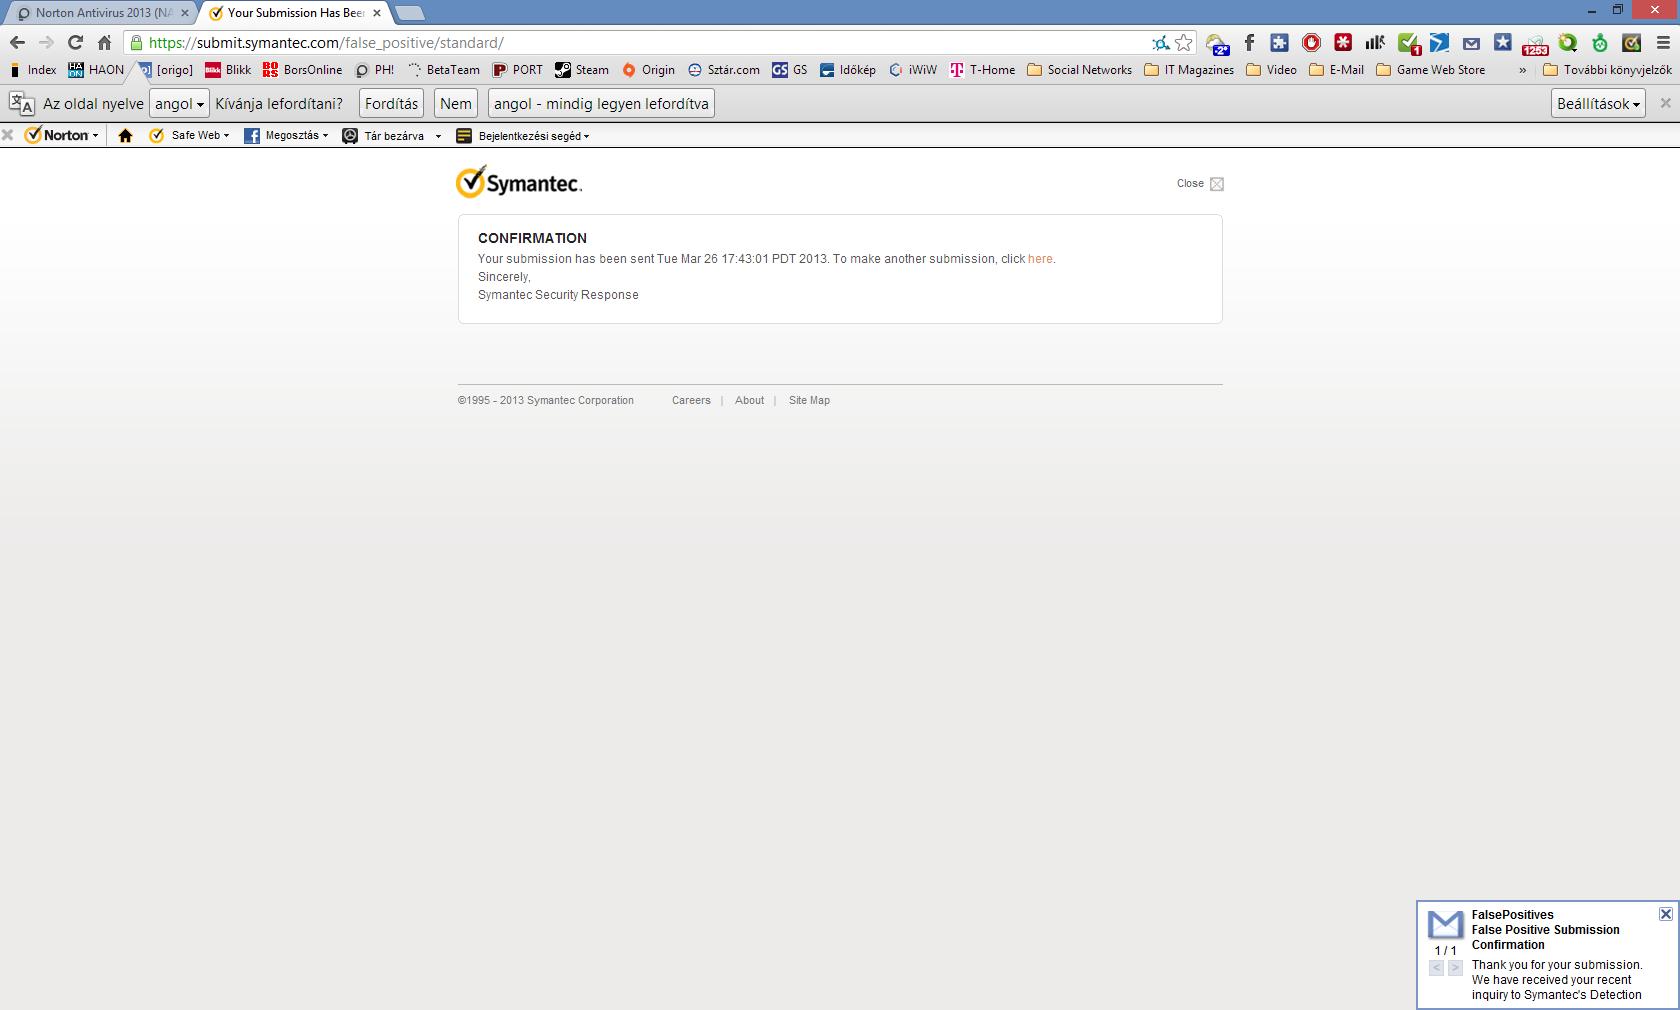Viewport: 1680px width, 1010px height.
Task: Open the E-Mail bookmark folder
Action: pyautogui.click(x=1336, y=70)
